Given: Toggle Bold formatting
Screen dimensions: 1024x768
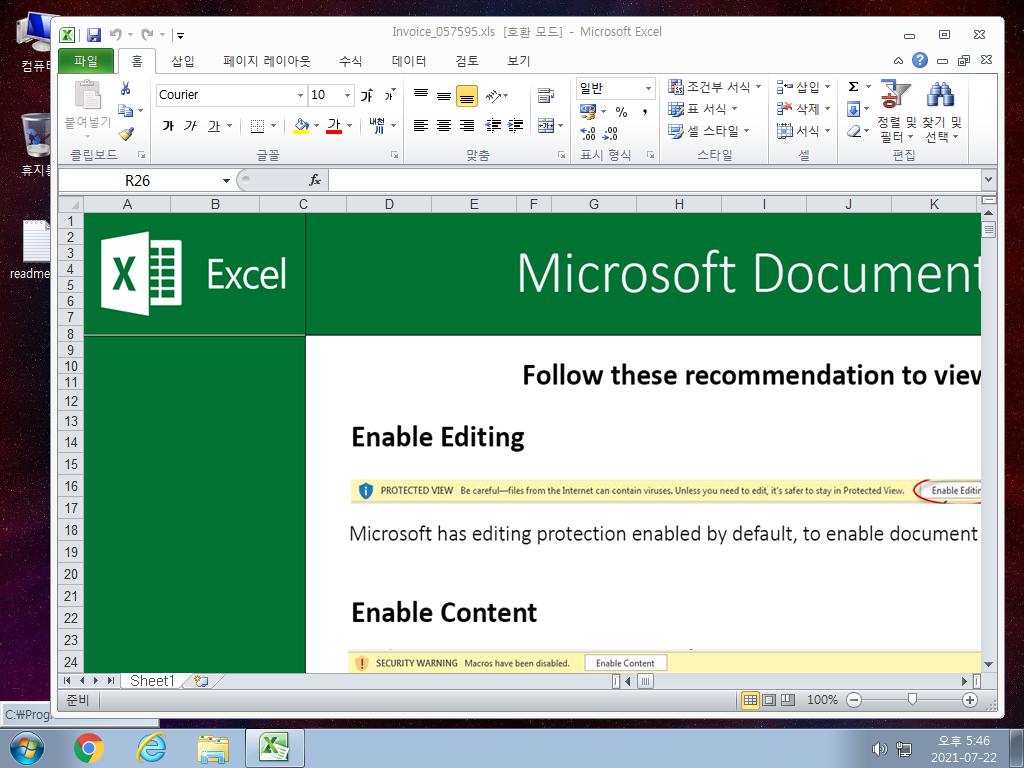Looking at the screenshot, I should pyautogui.click(x=168, y=125).
